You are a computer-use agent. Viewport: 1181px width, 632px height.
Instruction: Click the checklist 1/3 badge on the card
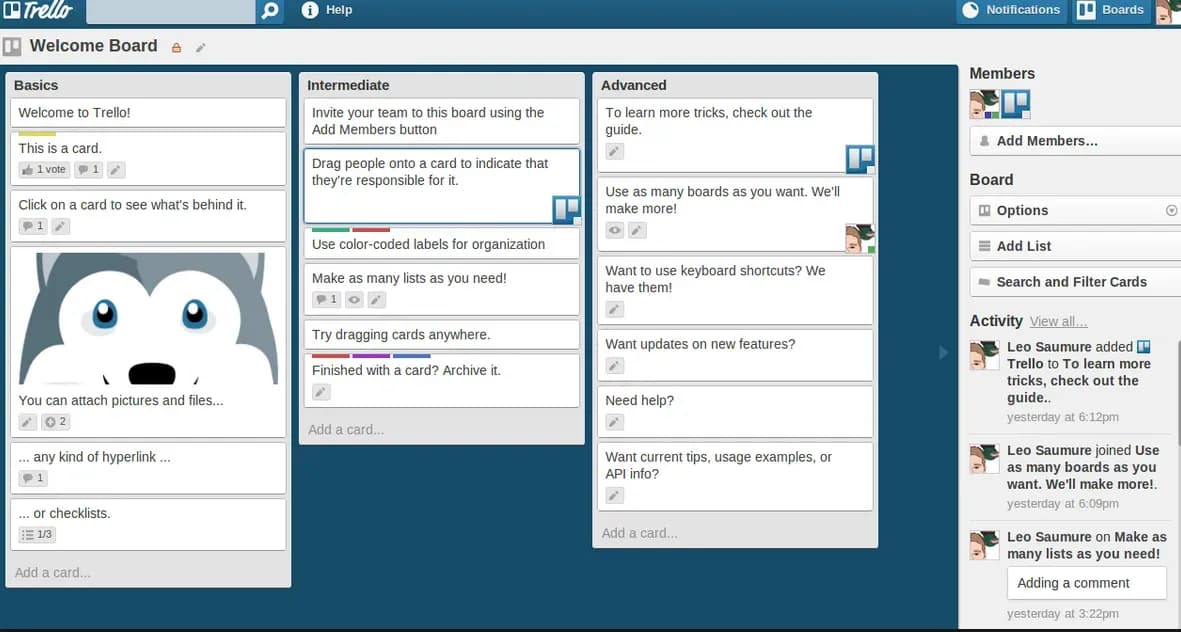[x=37, y=535]
